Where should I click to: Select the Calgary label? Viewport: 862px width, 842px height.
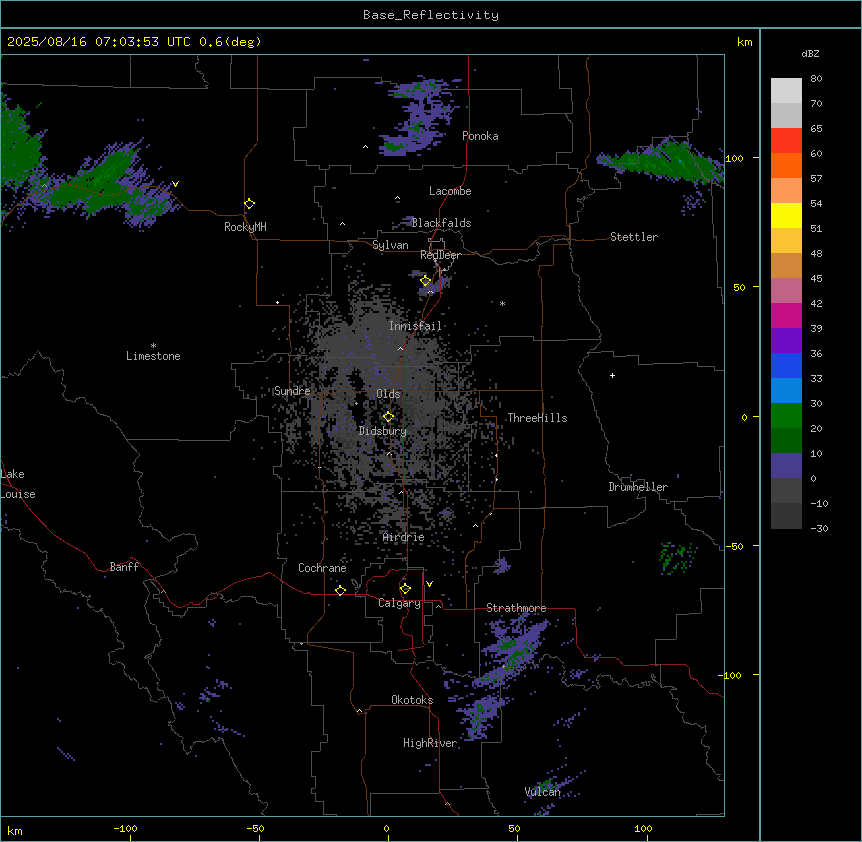[x=399, y=603]
